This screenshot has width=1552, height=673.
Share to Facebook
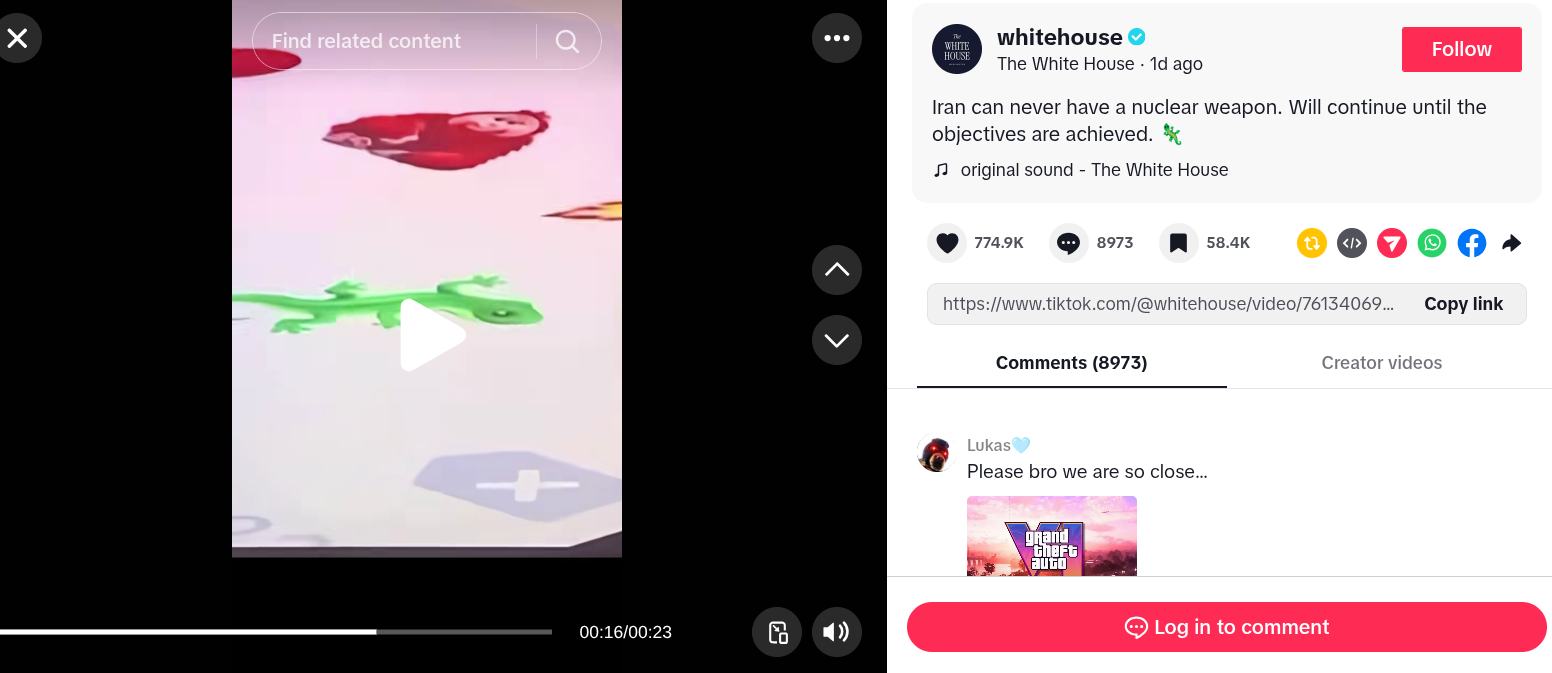1472,243
